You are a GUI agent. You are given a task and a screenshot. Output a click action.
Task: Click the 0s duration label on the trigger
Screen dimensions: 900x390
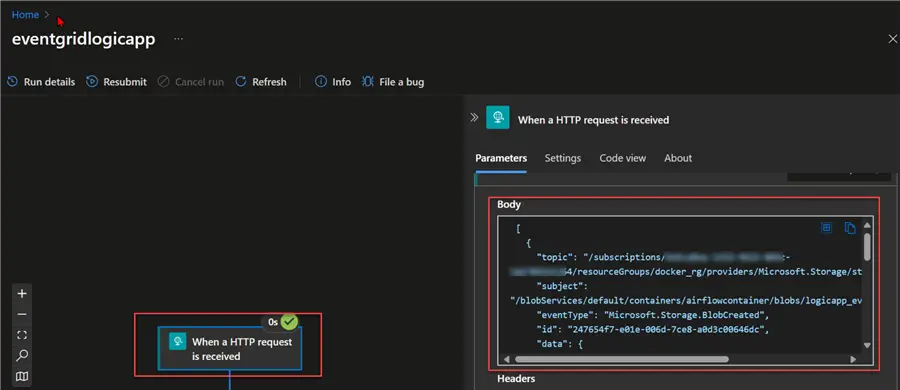(x=273, y=322)
